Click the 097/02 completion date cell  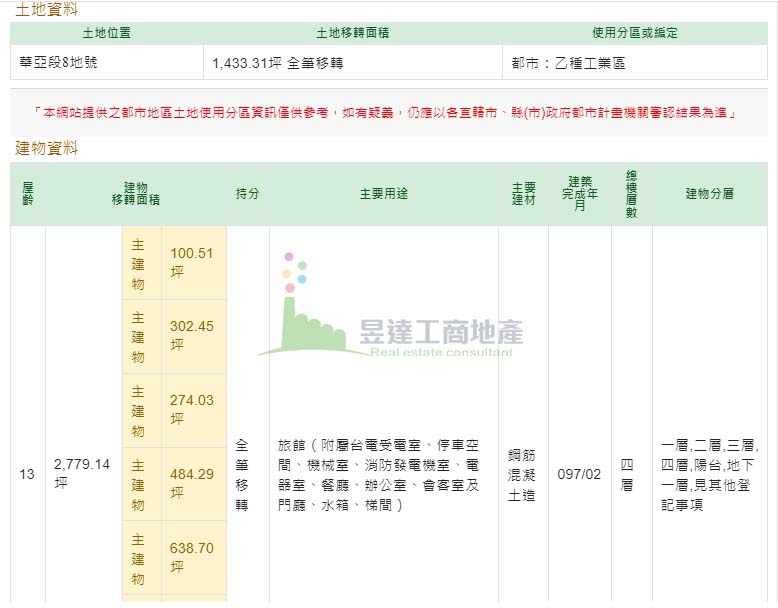click(x=579, y=474)
